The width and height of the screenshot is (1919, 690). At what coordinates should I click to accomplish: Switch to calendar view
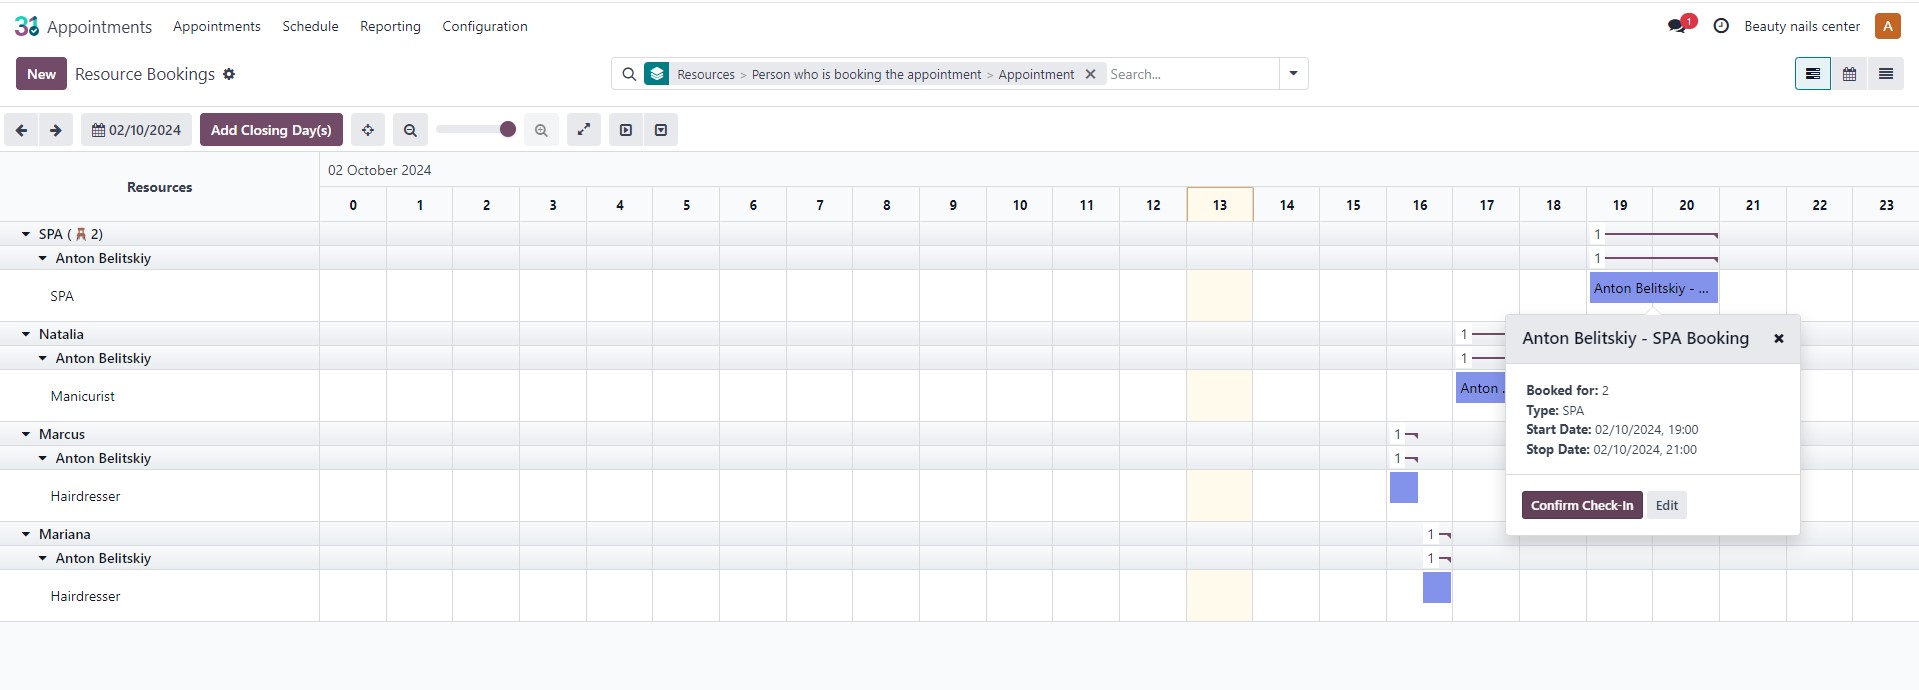click(x=1849, y=74)
